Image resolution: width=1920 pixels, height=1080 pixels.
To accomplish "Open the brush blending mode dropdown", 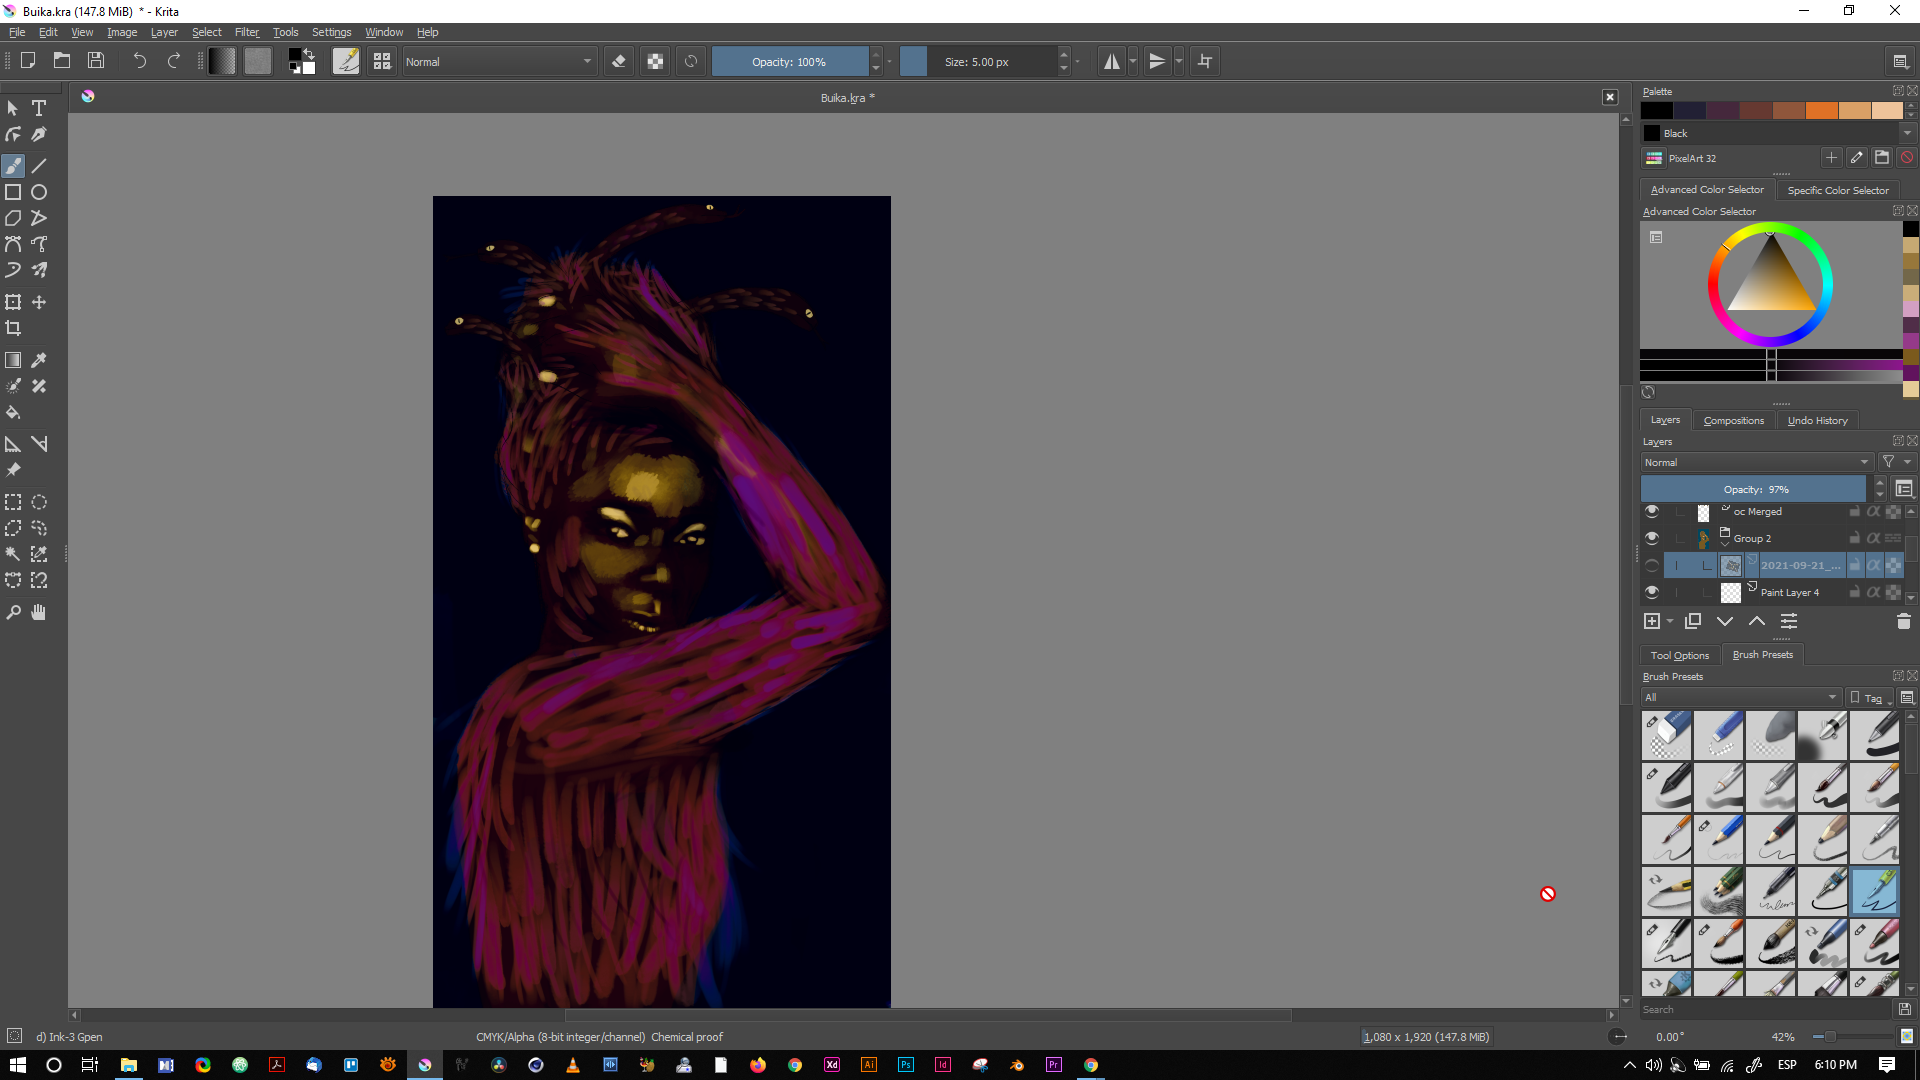I will pyautogui.click(x=498, y=61).
